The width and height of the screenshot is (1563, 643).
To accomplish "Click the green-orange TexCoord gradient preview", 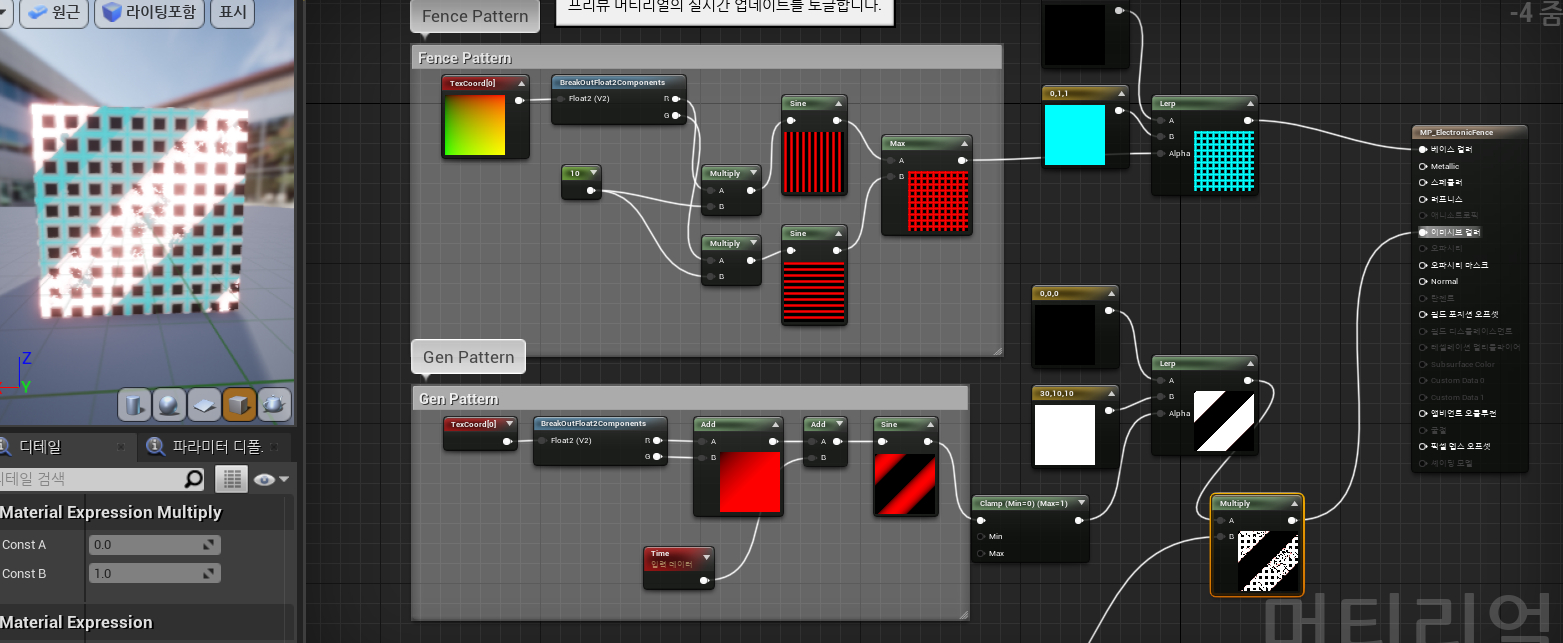I will coord(475,125).
